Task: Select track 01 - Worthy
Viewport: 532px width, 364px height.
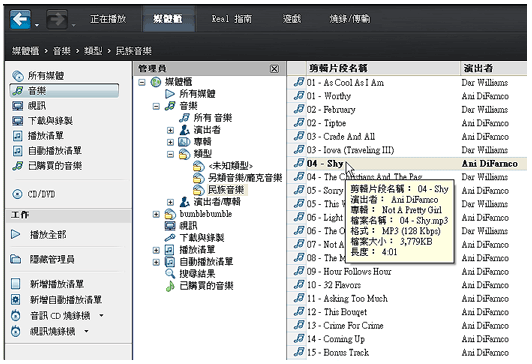Action: click(329, 96)
